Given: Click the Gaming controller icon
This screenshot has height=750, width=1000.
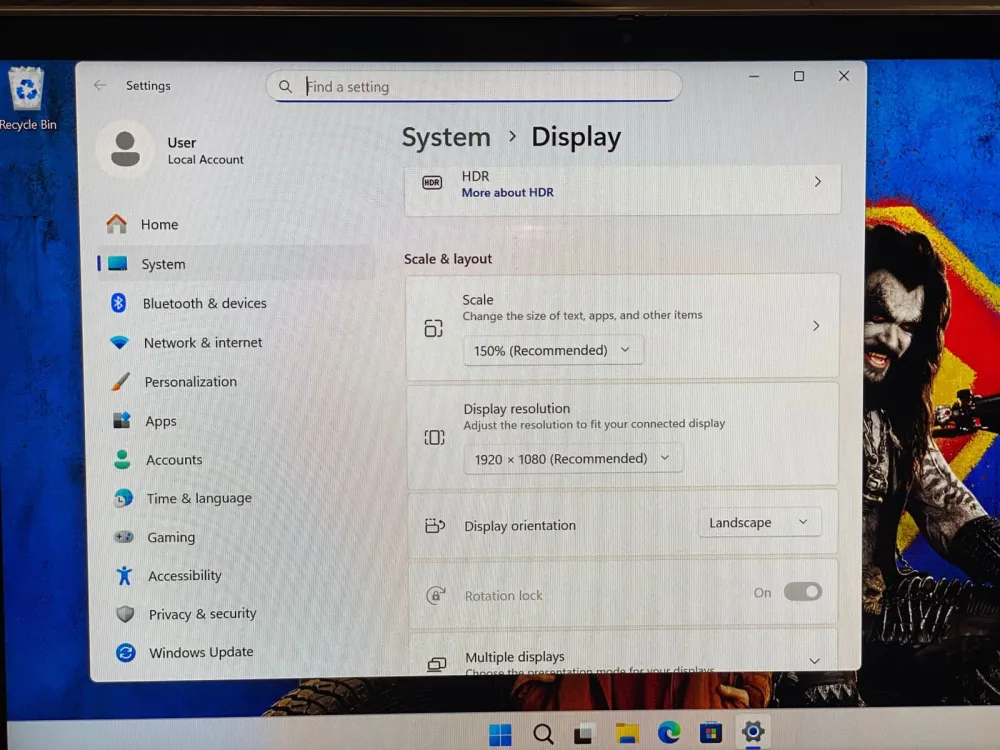Looking at the screenshot, I should click(124, 537).
